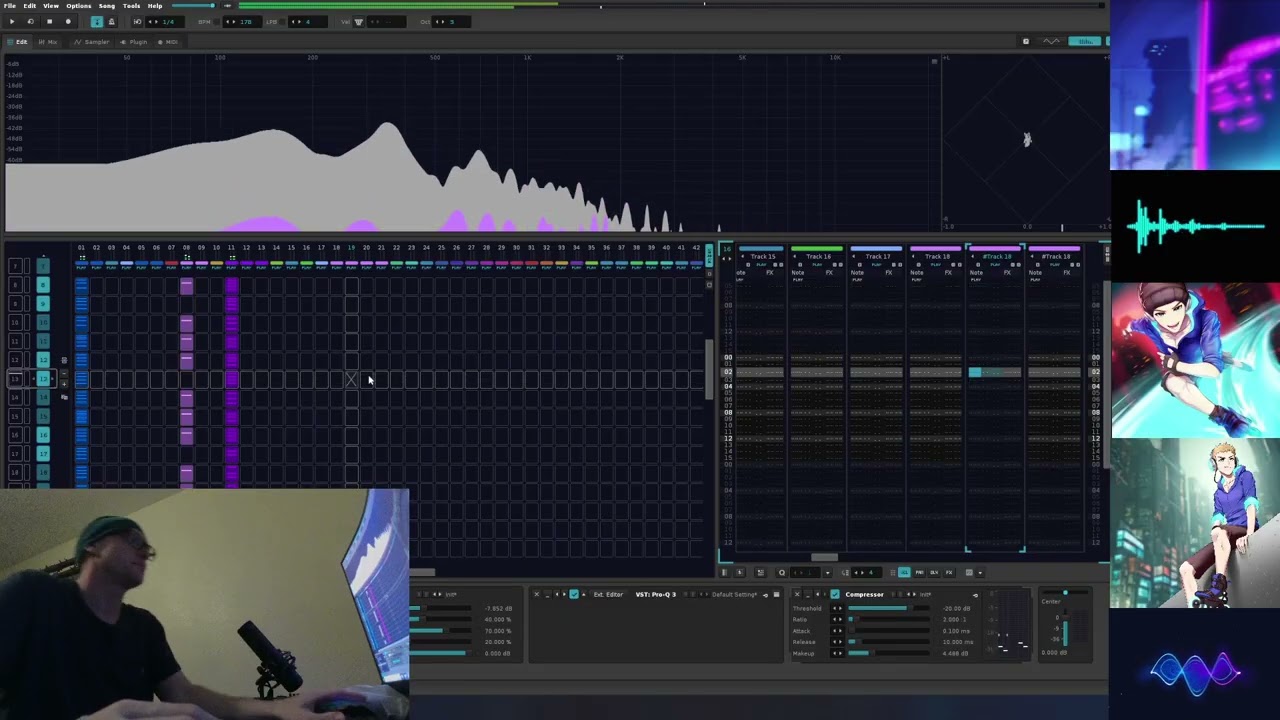Click the Release stepper arrows
Image resolution: width=1280 pixels, height=720 pixels.
tap(837, 642)
